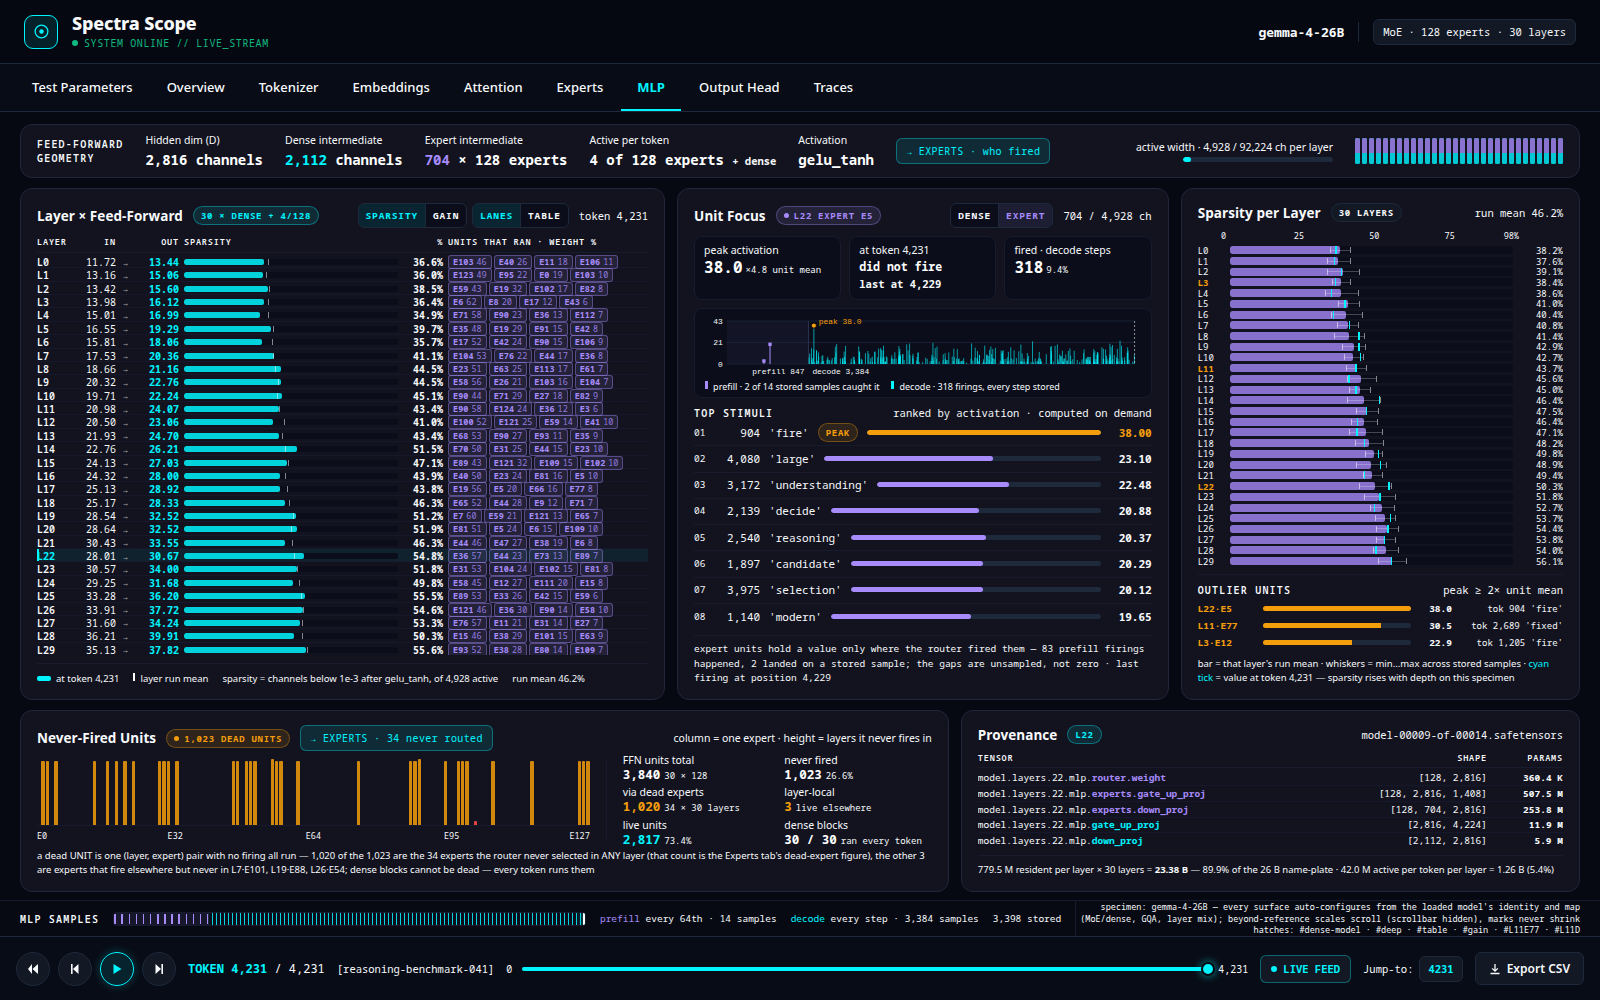Viewport: 1600px width, 1000px height.
Task: Go to the previous token step
Action: tap(75, 969)
